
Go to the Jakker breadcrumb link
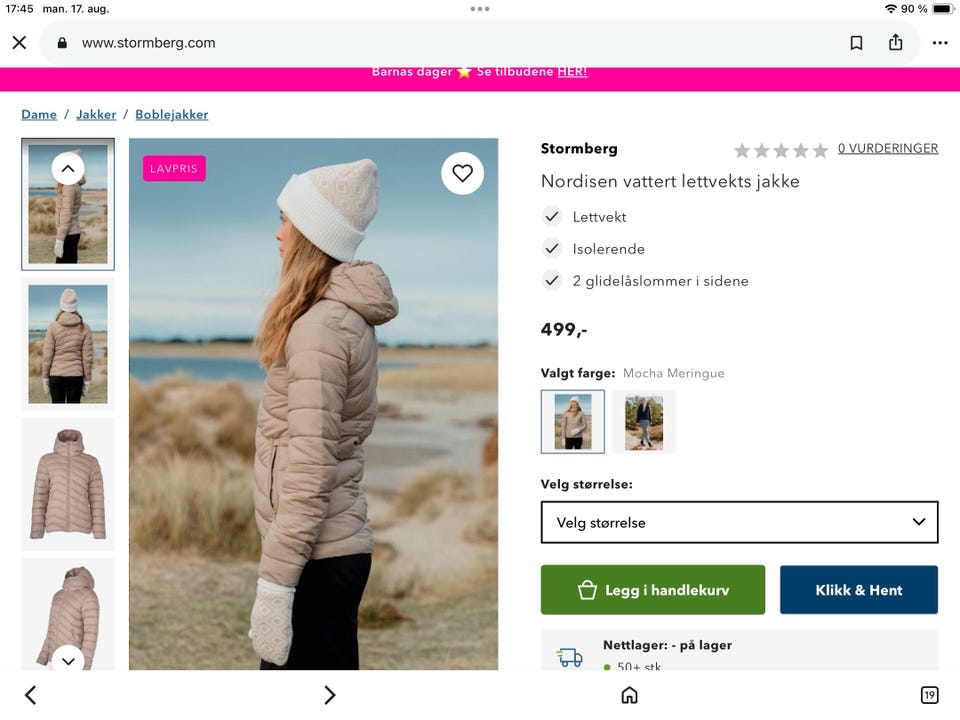96,114
